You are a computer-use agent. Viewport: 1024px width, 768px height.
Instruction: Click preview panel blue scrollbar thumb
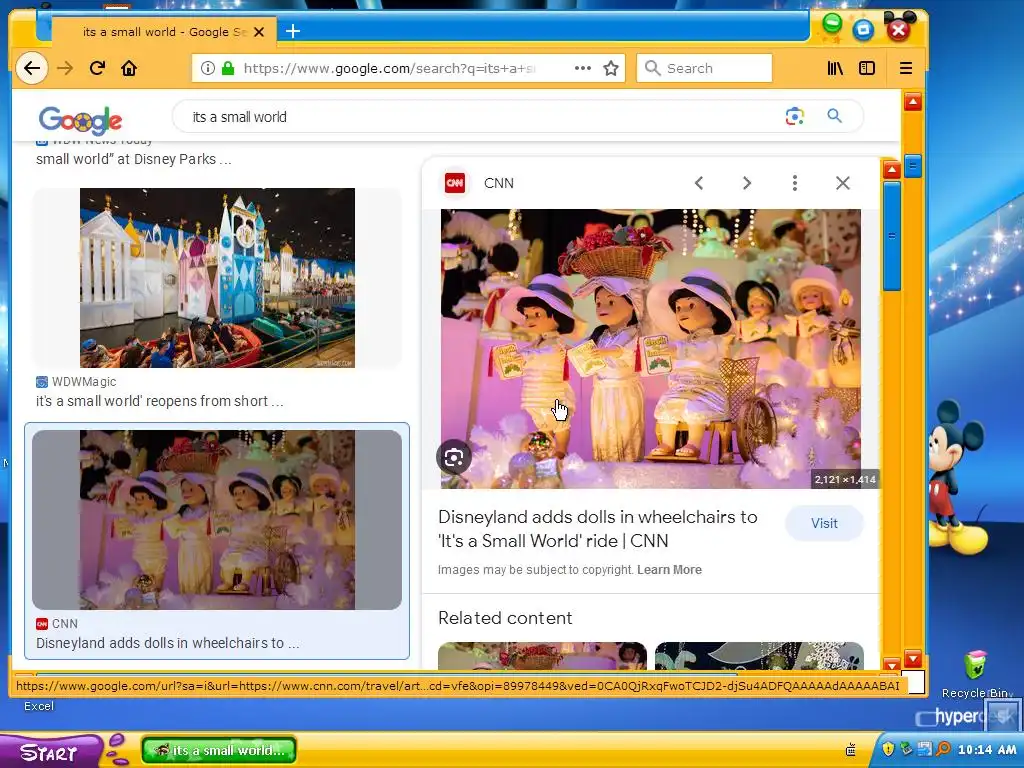coord(891,236)
